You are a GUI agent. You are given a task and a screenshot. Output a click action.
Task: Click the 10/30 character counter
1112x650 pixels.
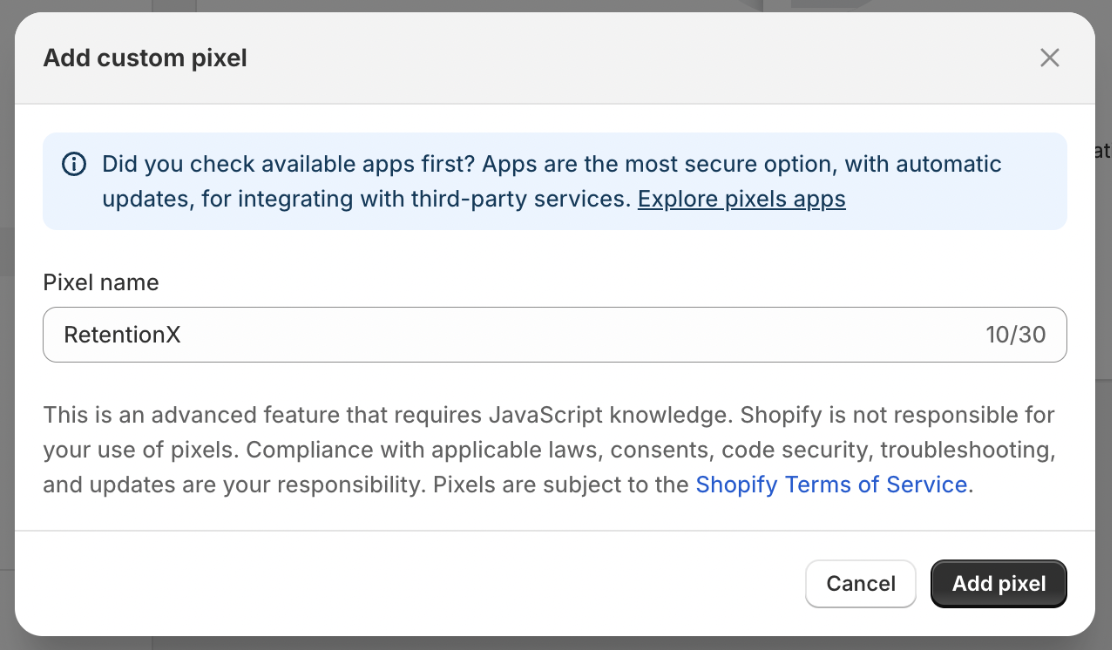click(1015, 335)
